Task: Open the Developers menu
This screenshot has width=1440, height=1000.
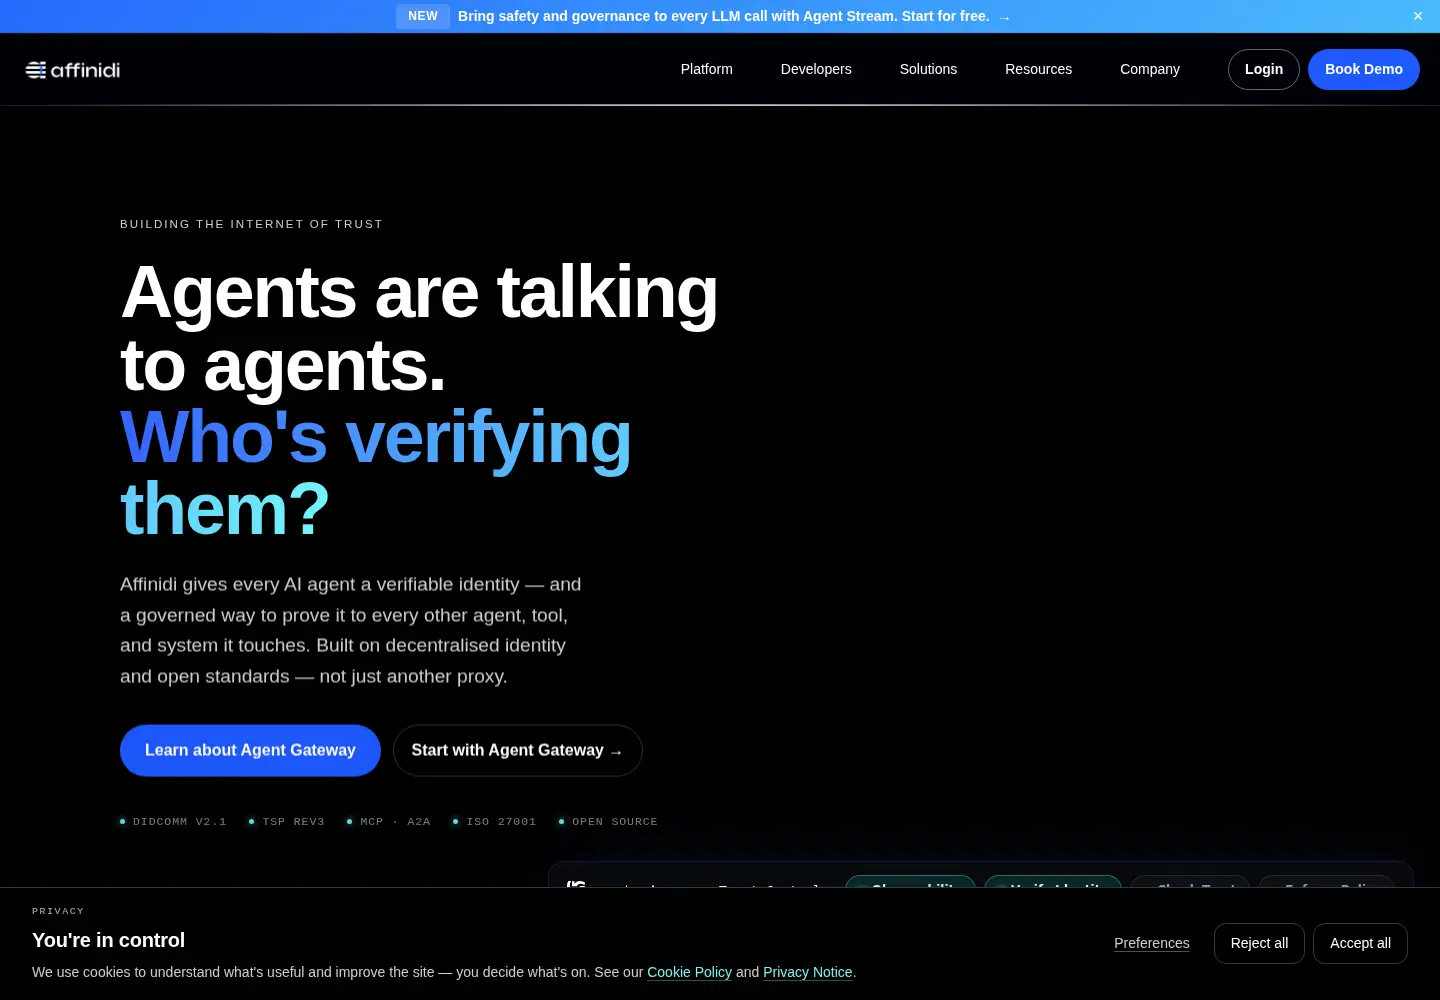Action: (816, 69)
